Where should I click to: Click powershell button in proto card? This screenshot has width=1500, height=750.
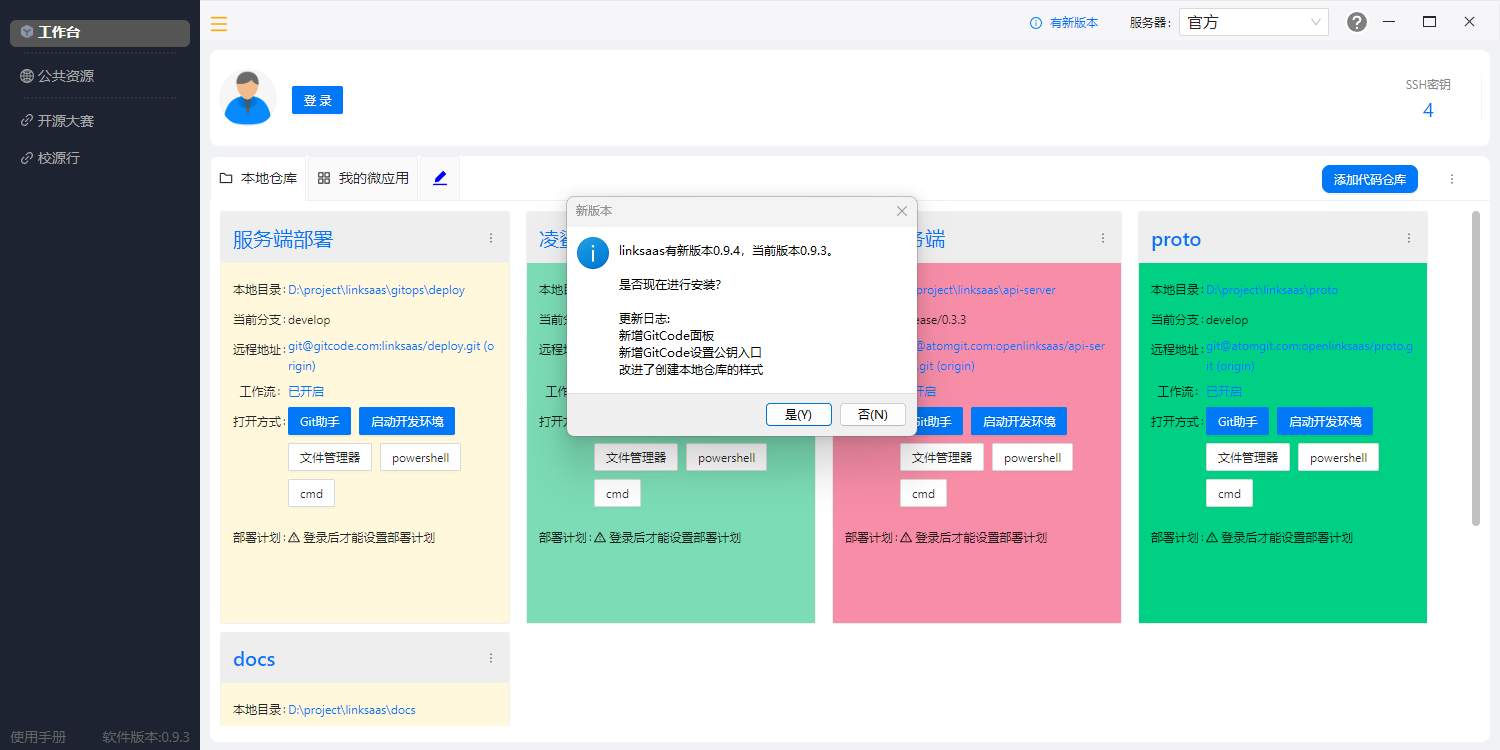pos(1338,457)
